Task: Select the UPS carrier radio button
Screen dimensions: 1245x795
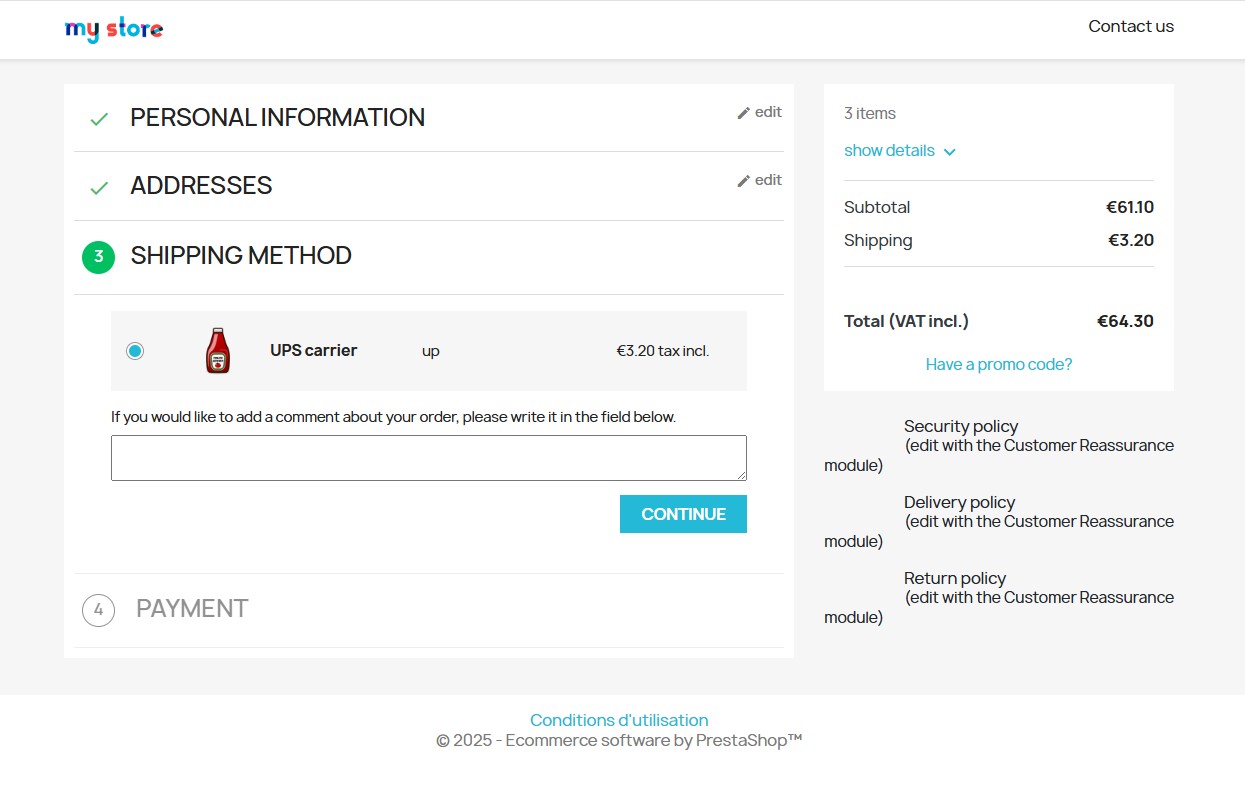Action: pos(135,351)
